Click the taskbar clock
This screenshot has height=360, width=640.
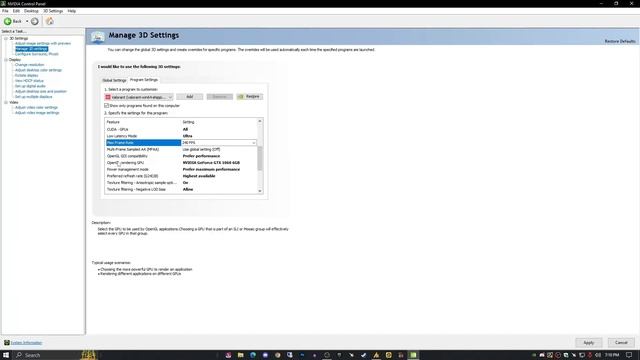[612, 355]
